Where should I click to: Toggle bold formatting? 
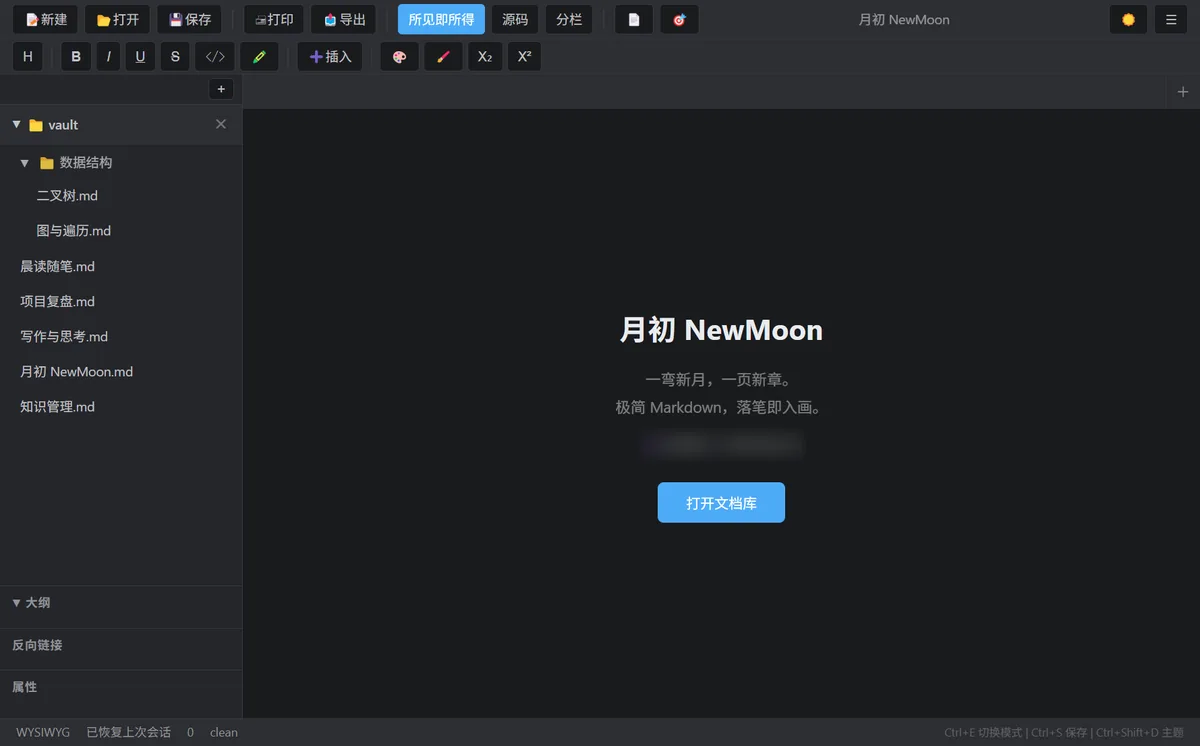(76, 57)
